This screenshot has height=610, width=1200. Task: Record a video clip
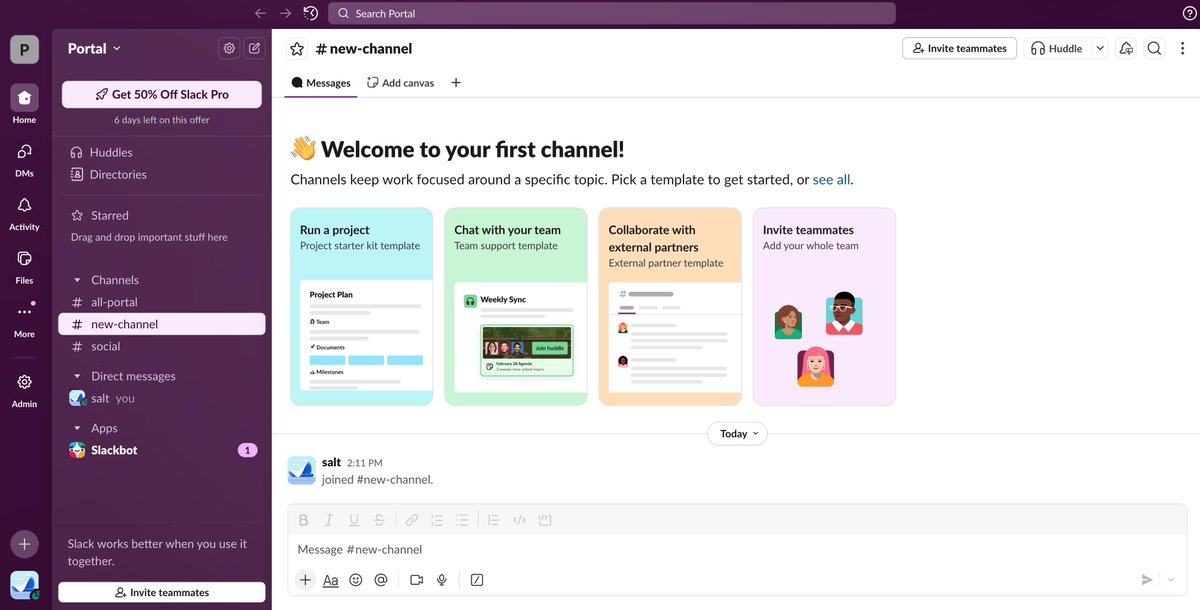click(416, 580)
